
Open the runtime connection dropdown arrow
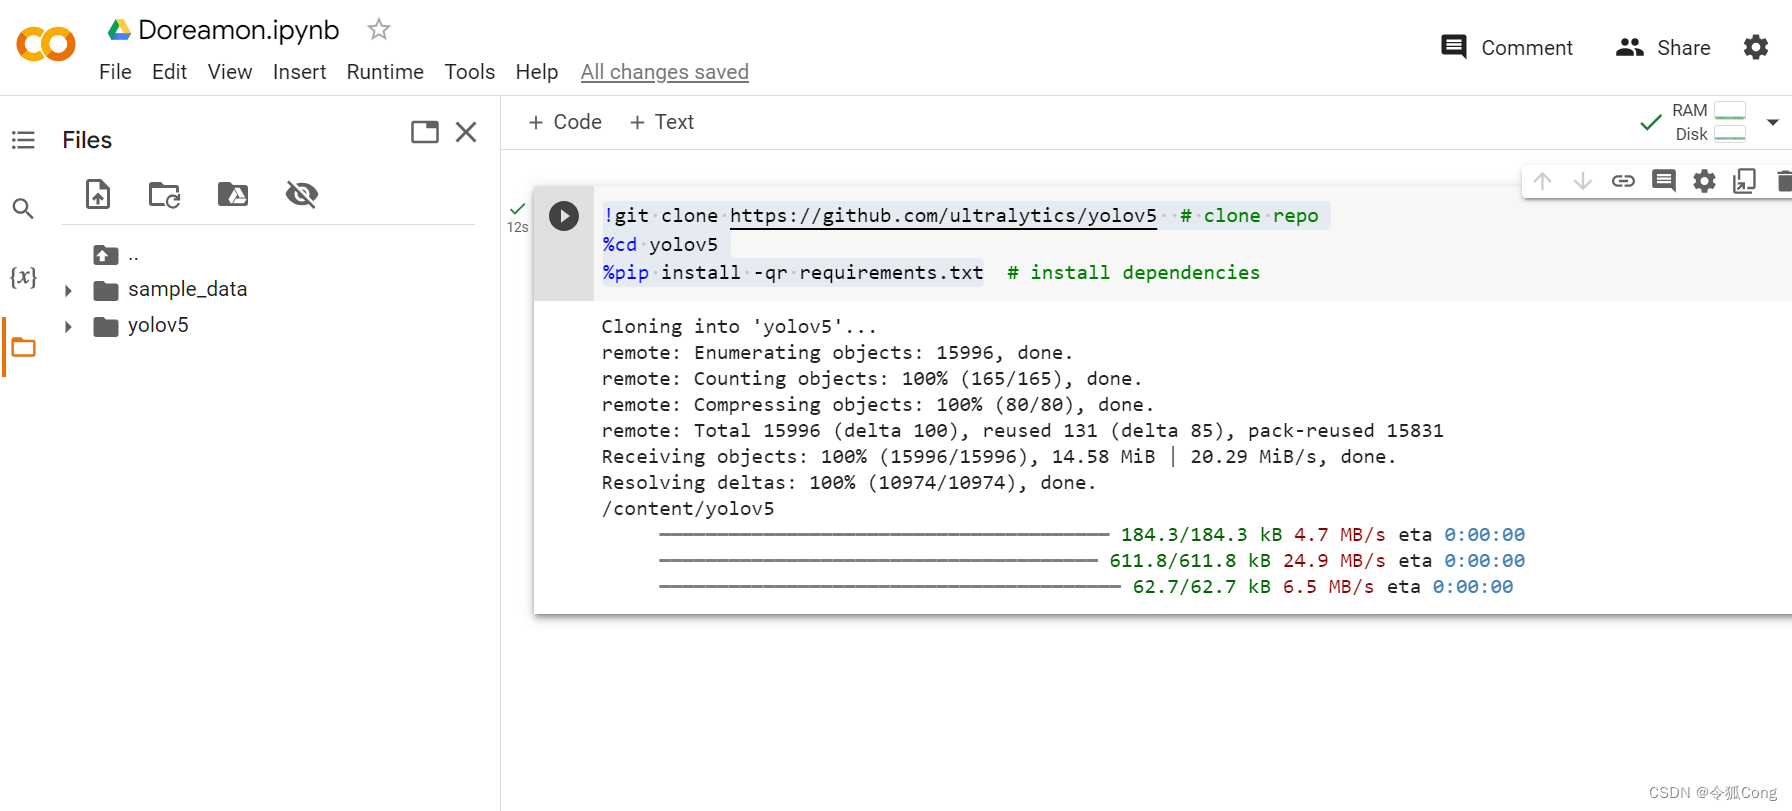click(1773, 122)
